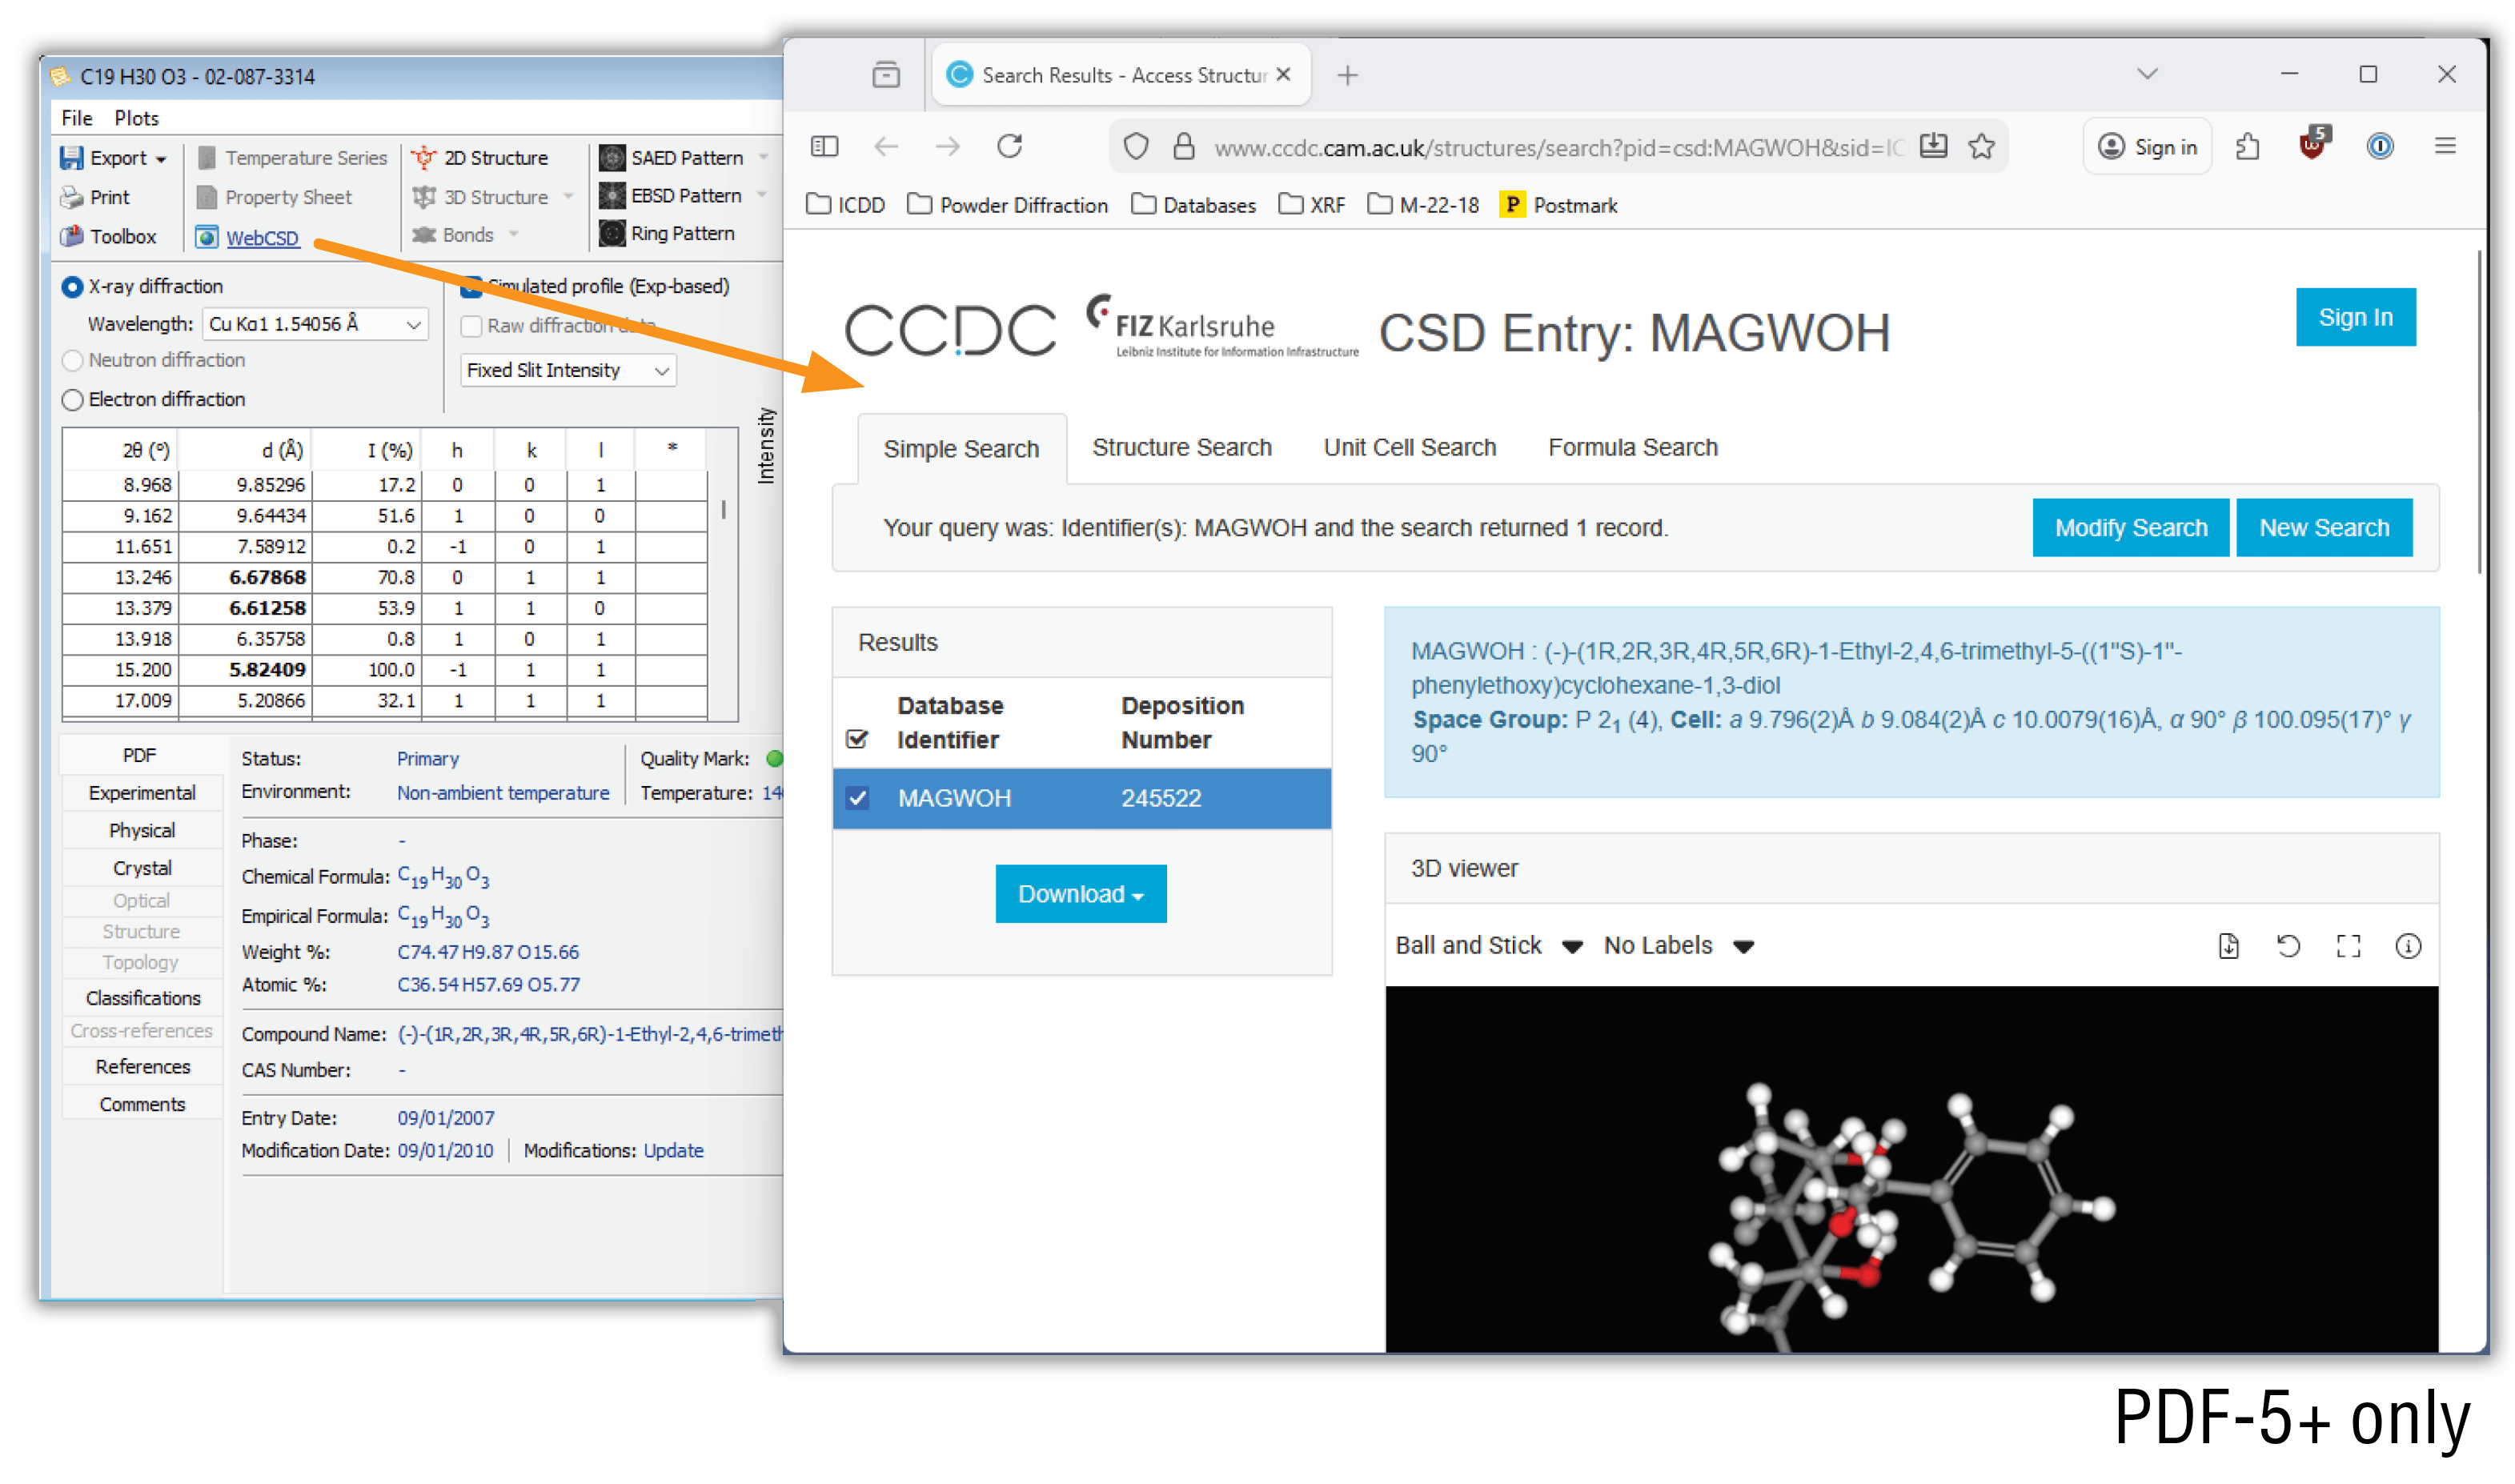Click the 3D viewer info icon

[x=2408, y=945]
